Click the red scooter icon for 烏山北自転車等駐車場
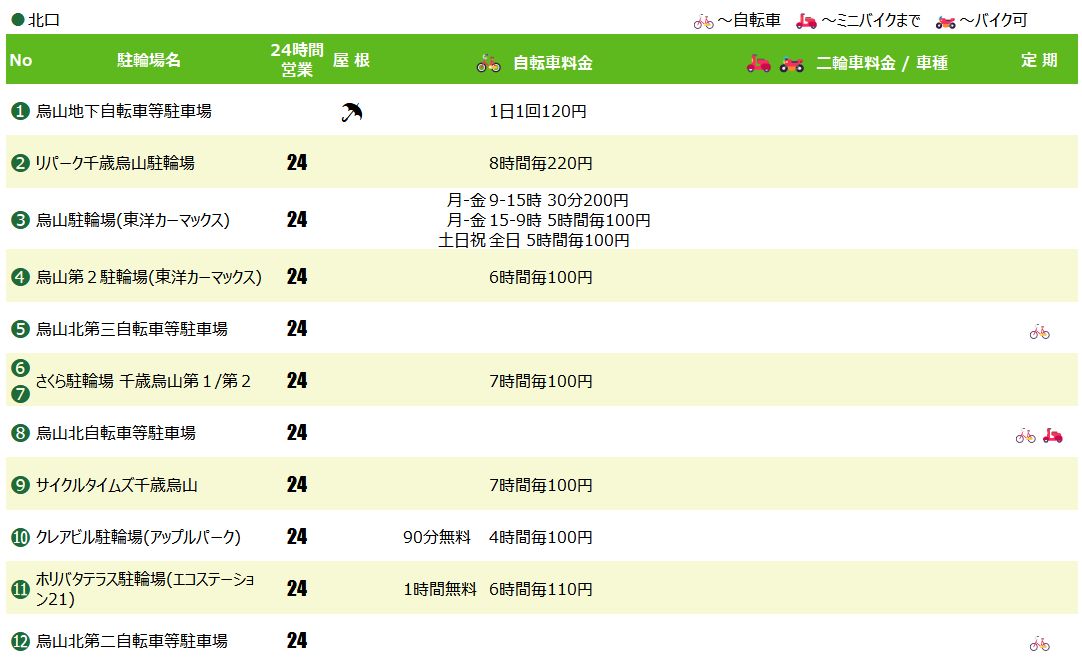This screenshot has height=671, width=1082. pos(1052,435)
